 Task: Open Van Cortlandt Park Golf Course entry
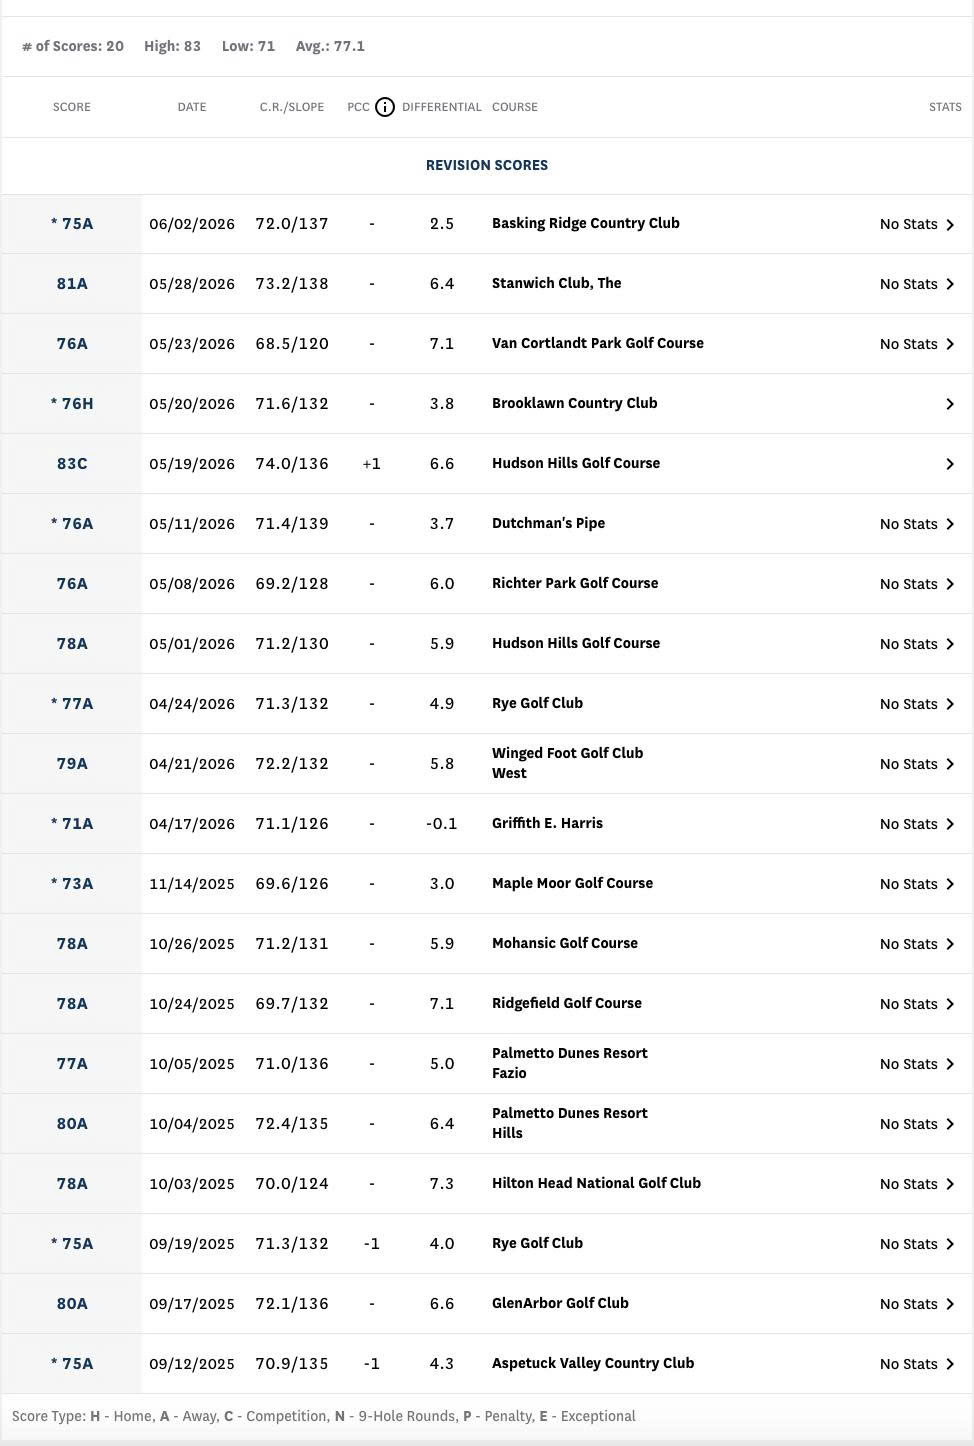click(x=598, y=343)
